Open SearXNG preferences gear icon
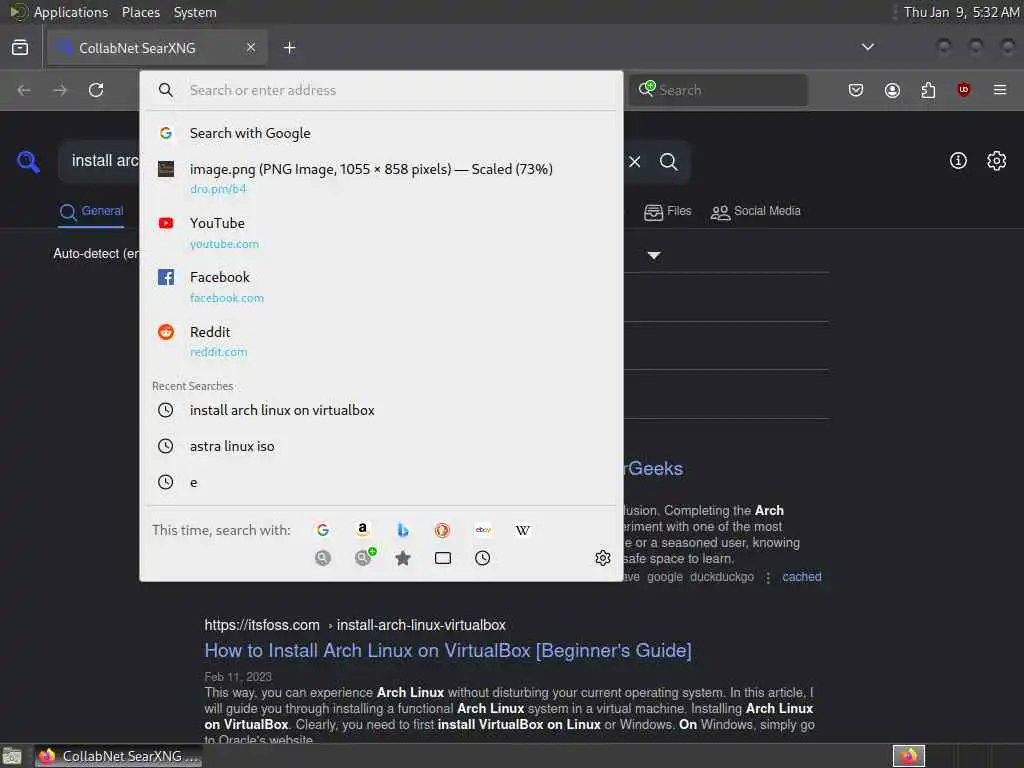 coord(997,161)
